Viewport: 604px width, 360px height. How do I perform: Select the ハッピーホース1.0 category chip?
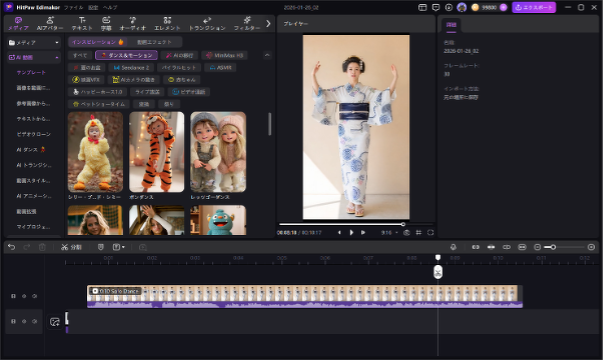coord(97,92)
